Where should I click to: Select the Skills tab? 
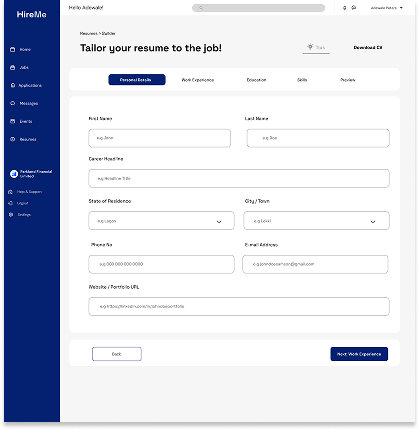coord(302,80)
